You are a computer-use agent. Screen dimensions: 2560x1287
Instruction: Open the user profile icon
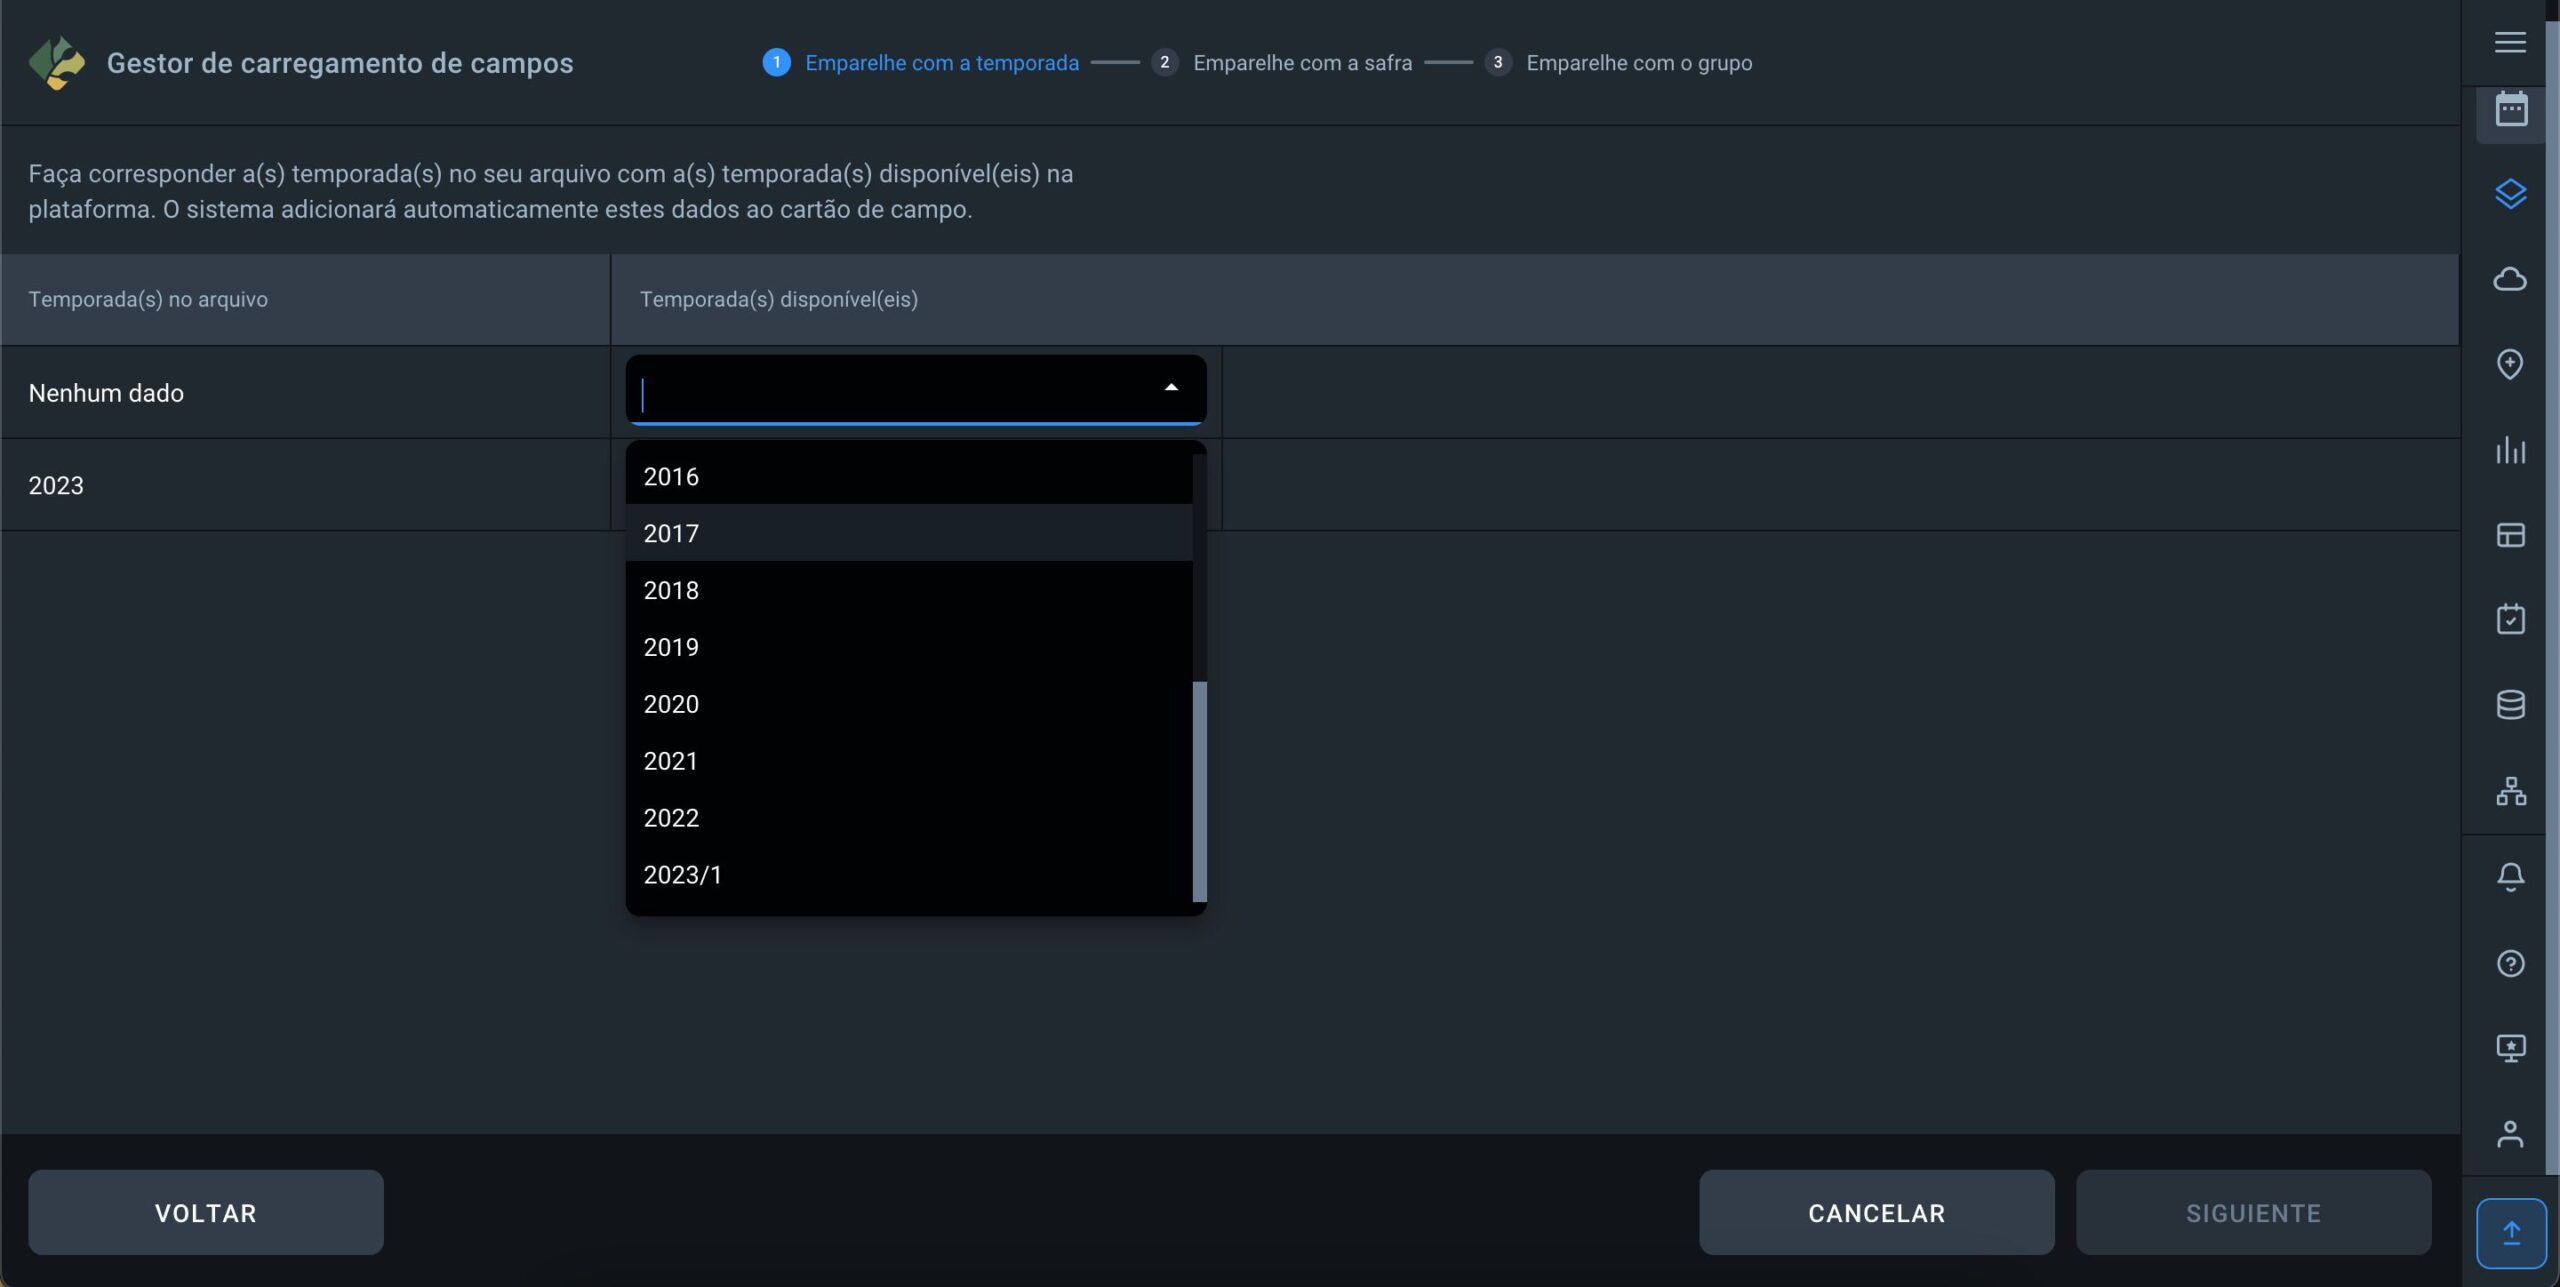tap(2510, 1134)
